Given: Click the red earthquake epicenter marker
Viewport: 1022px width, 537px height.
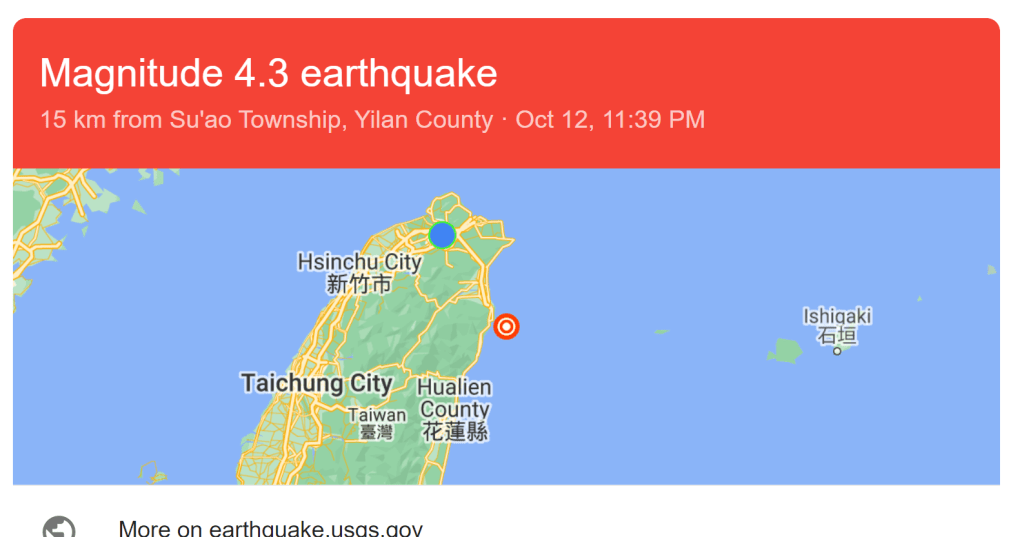Looking at the screenshot, I should pos(506,327).
